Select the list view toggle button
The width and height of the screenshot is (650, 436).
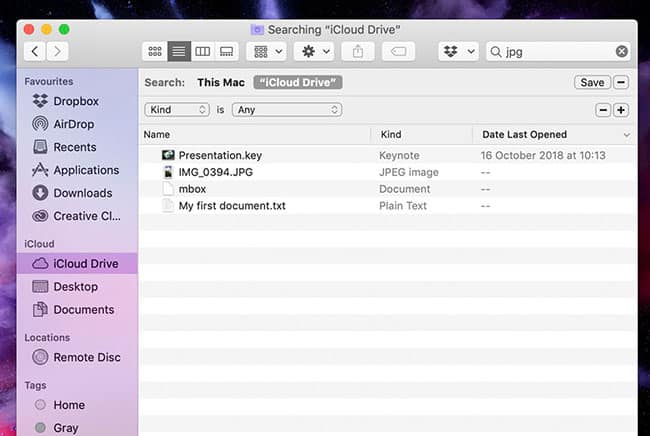(179, 51)
